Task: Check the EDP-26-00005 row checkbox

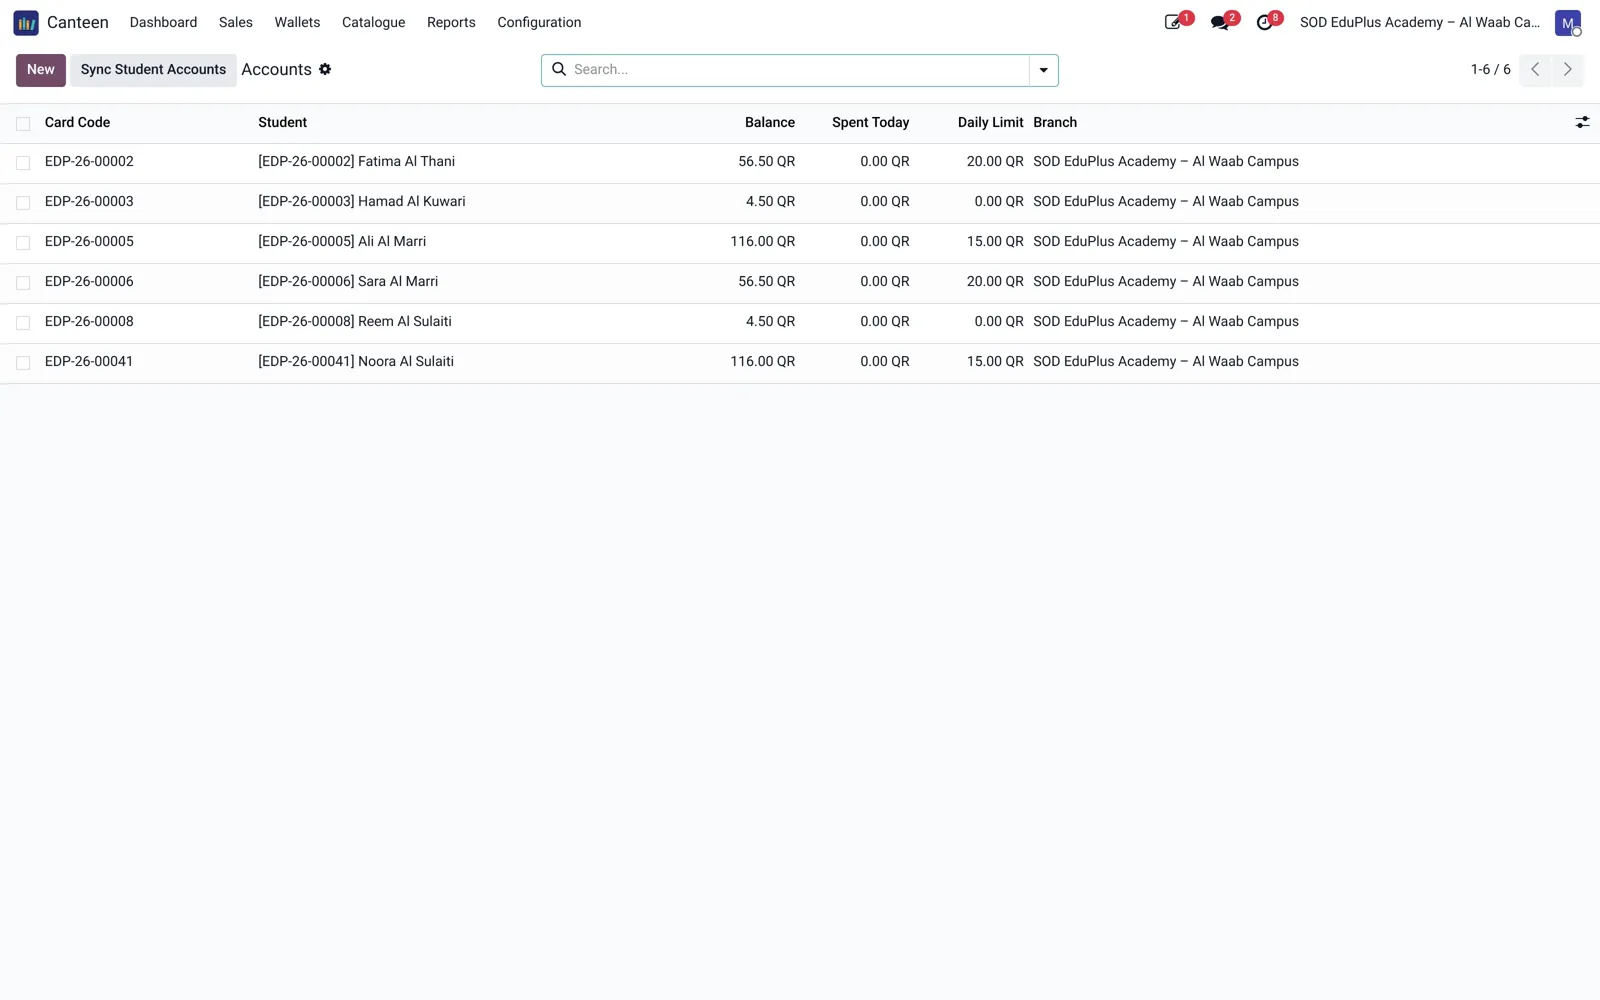Action: pyautogui.click(x=23, y=242)
